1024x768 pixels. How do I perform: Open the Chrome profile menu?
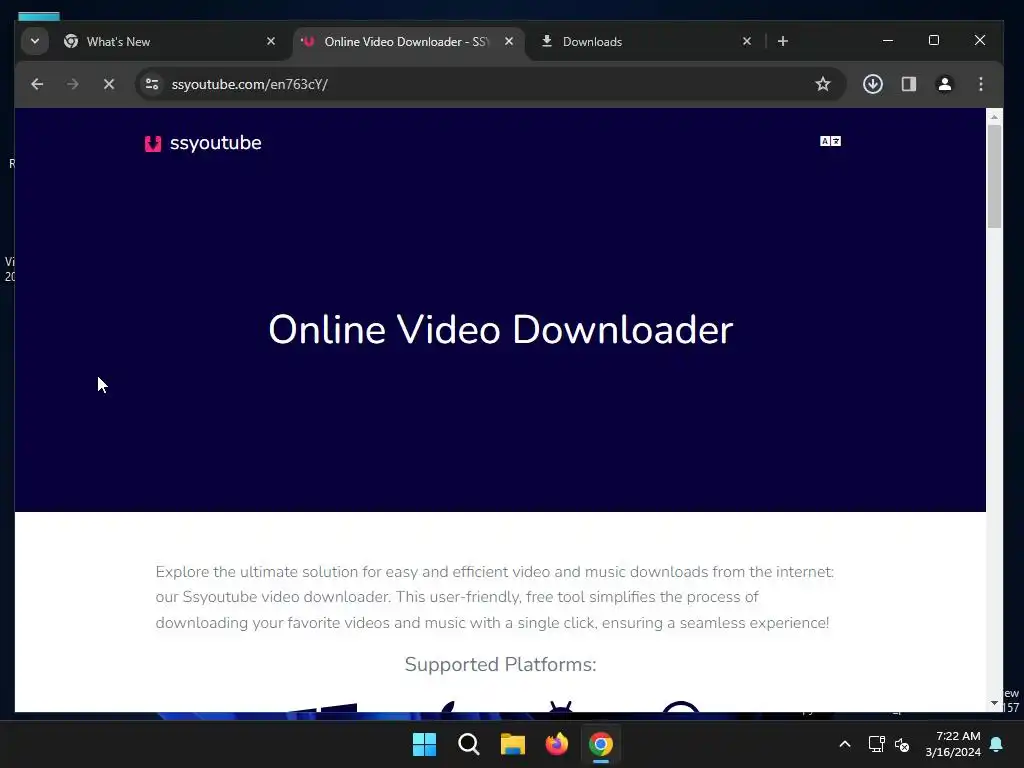[945, 84]
